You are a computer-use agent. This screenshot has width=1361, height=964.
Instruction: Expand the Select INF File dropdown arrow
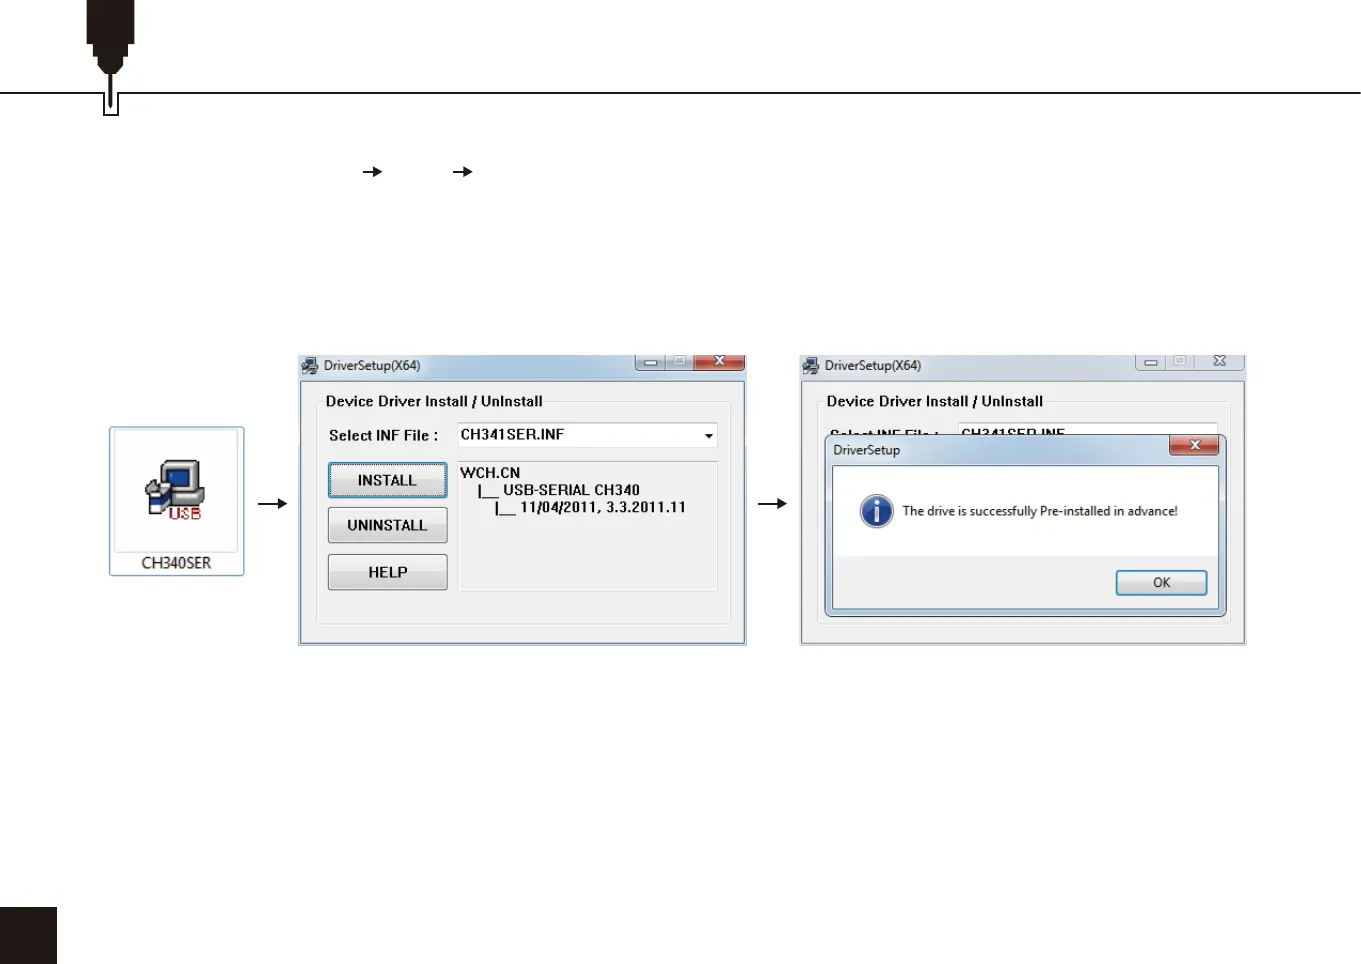708,435
